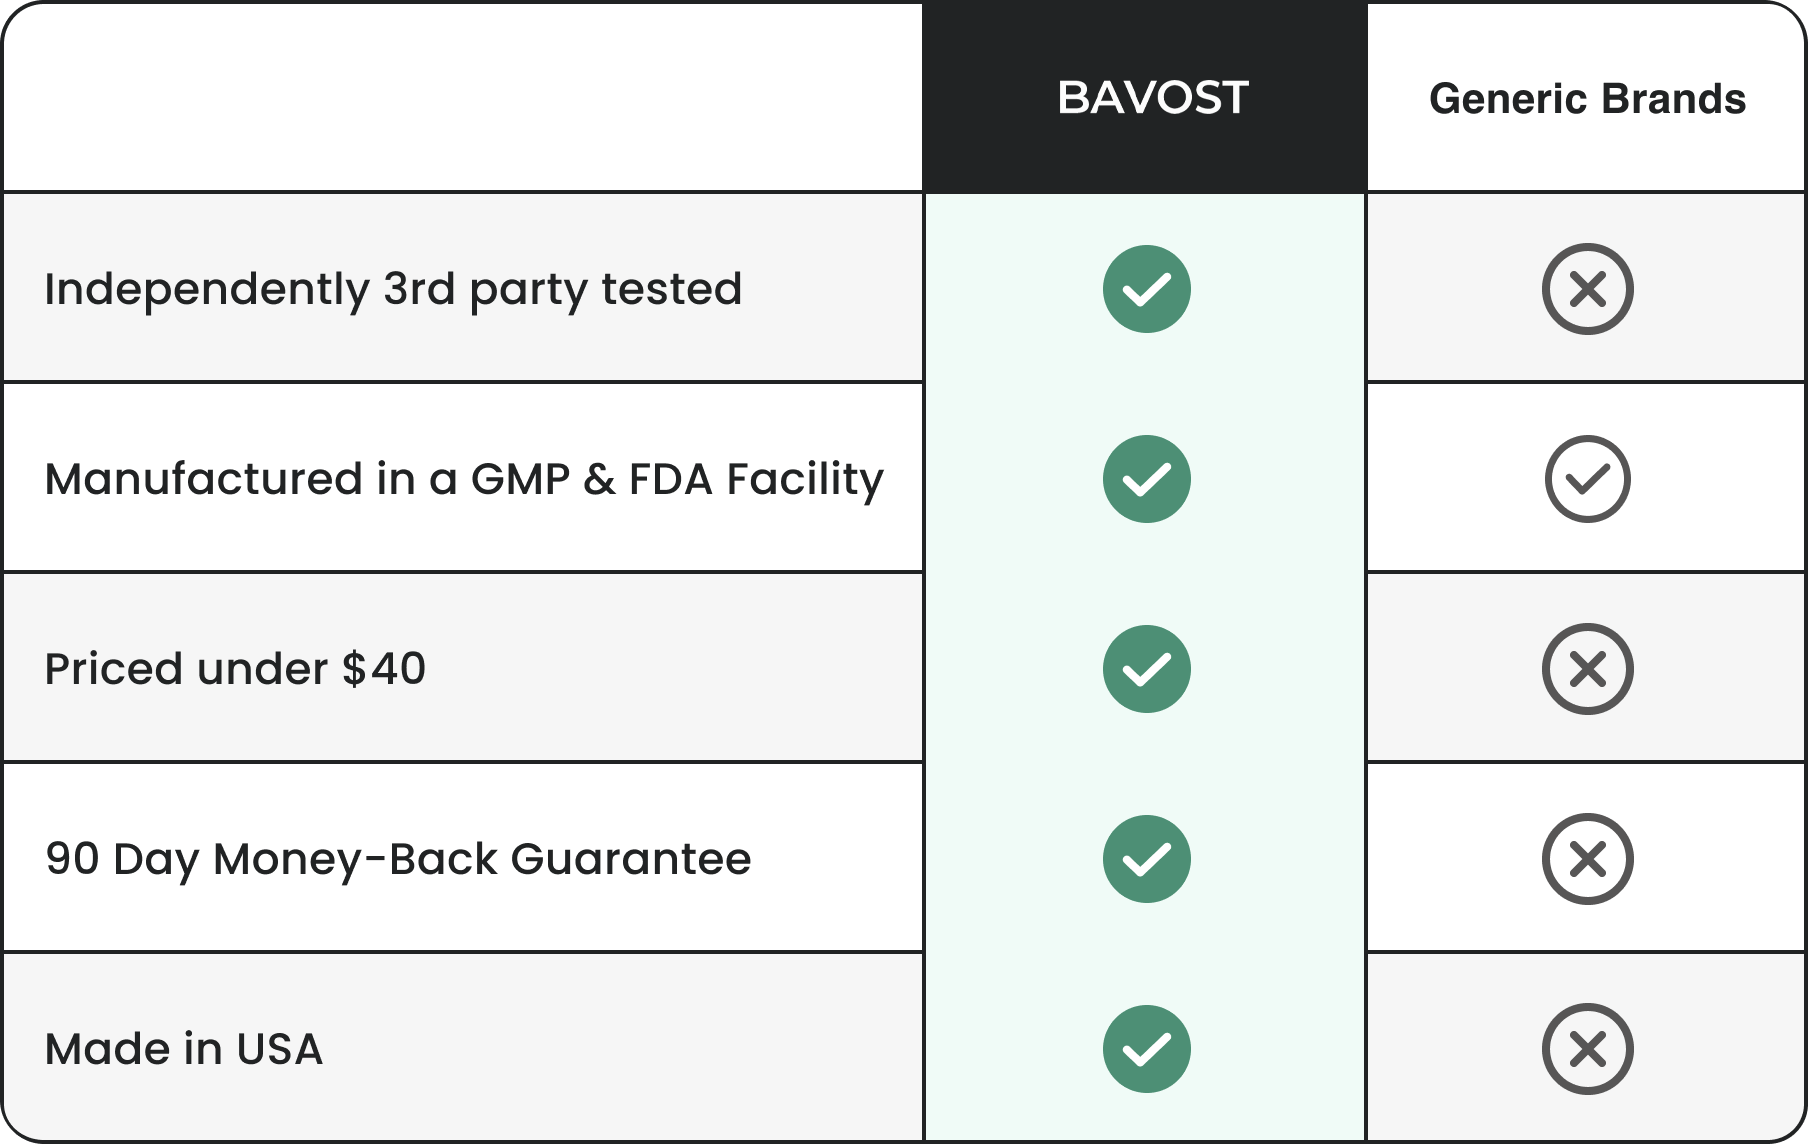Click Manufactured in a GMP & FDA Facility text

coord(464,480)
